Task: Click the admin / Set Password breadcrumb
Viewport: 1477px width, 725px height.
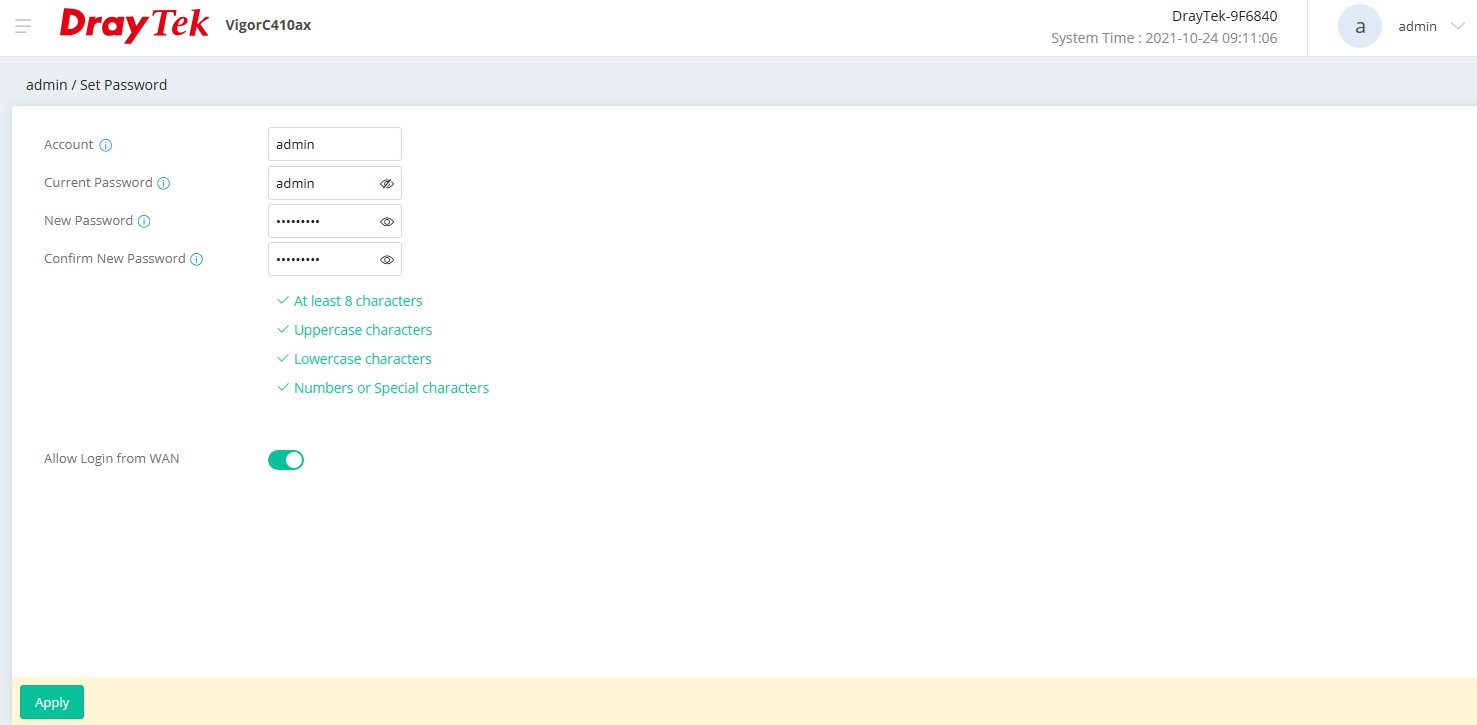Action: coord(97,85)
